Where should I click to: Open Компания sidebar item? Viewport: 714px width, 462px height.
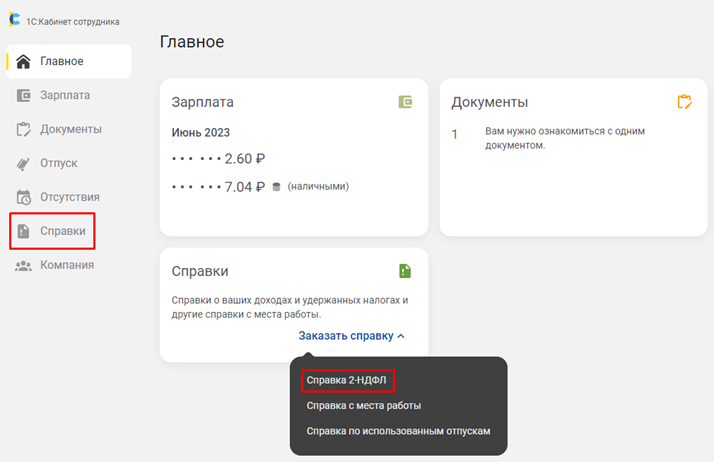click(69, 265)
